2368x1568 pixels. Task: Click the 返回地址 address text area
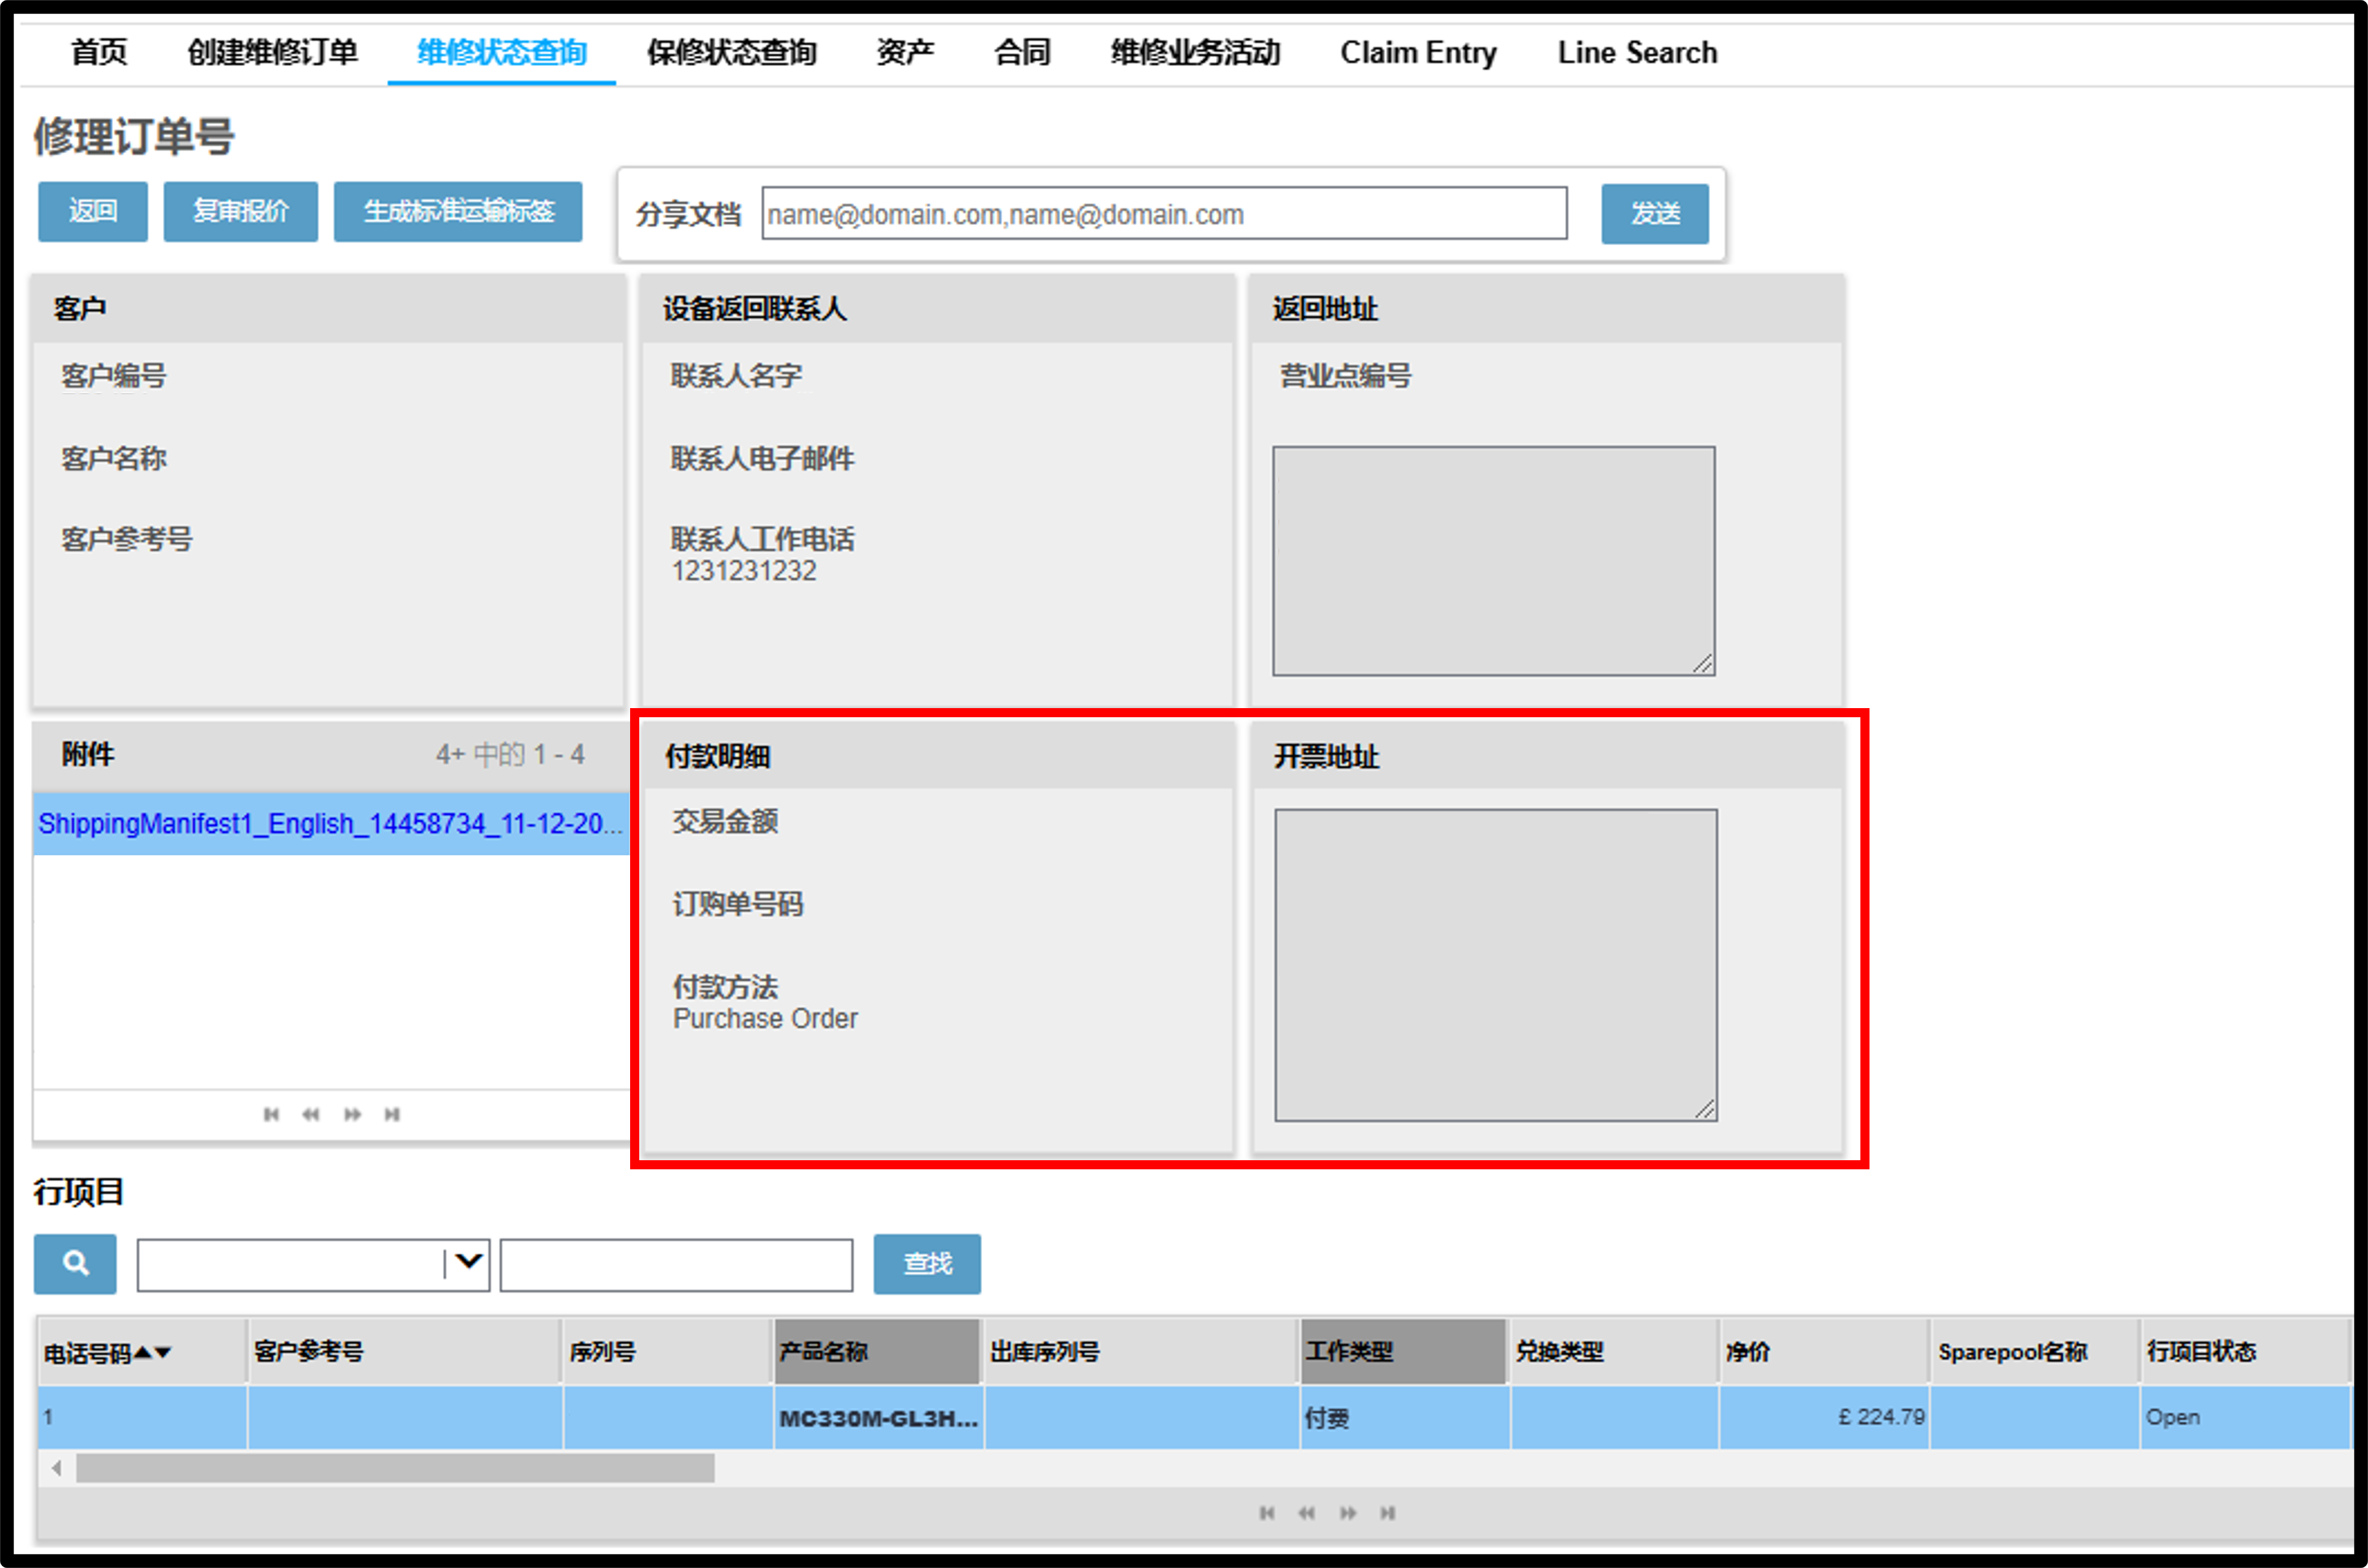click(1494, 561)
